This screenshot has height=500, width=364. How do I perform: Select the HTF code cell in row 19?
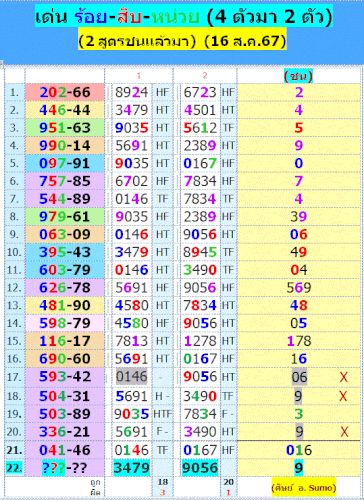[162, 414]
